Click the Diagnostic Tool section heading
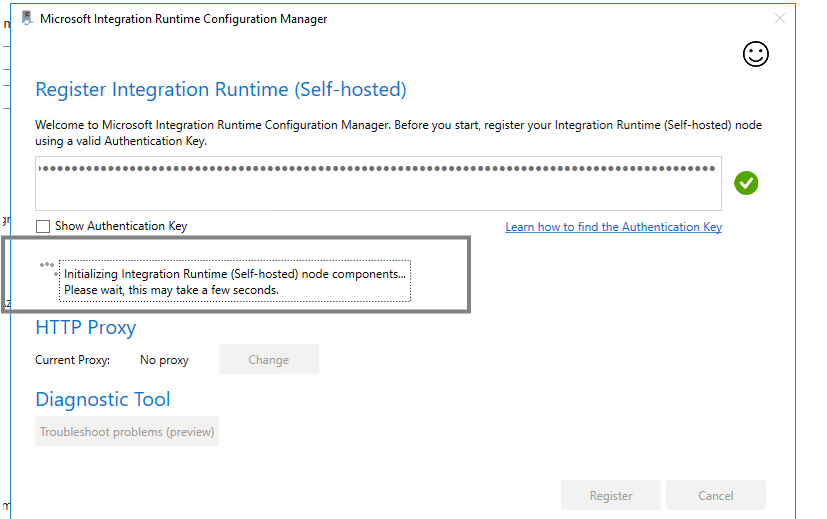The width and height of the screenshot is (827, 519). (x=103, y=399)
